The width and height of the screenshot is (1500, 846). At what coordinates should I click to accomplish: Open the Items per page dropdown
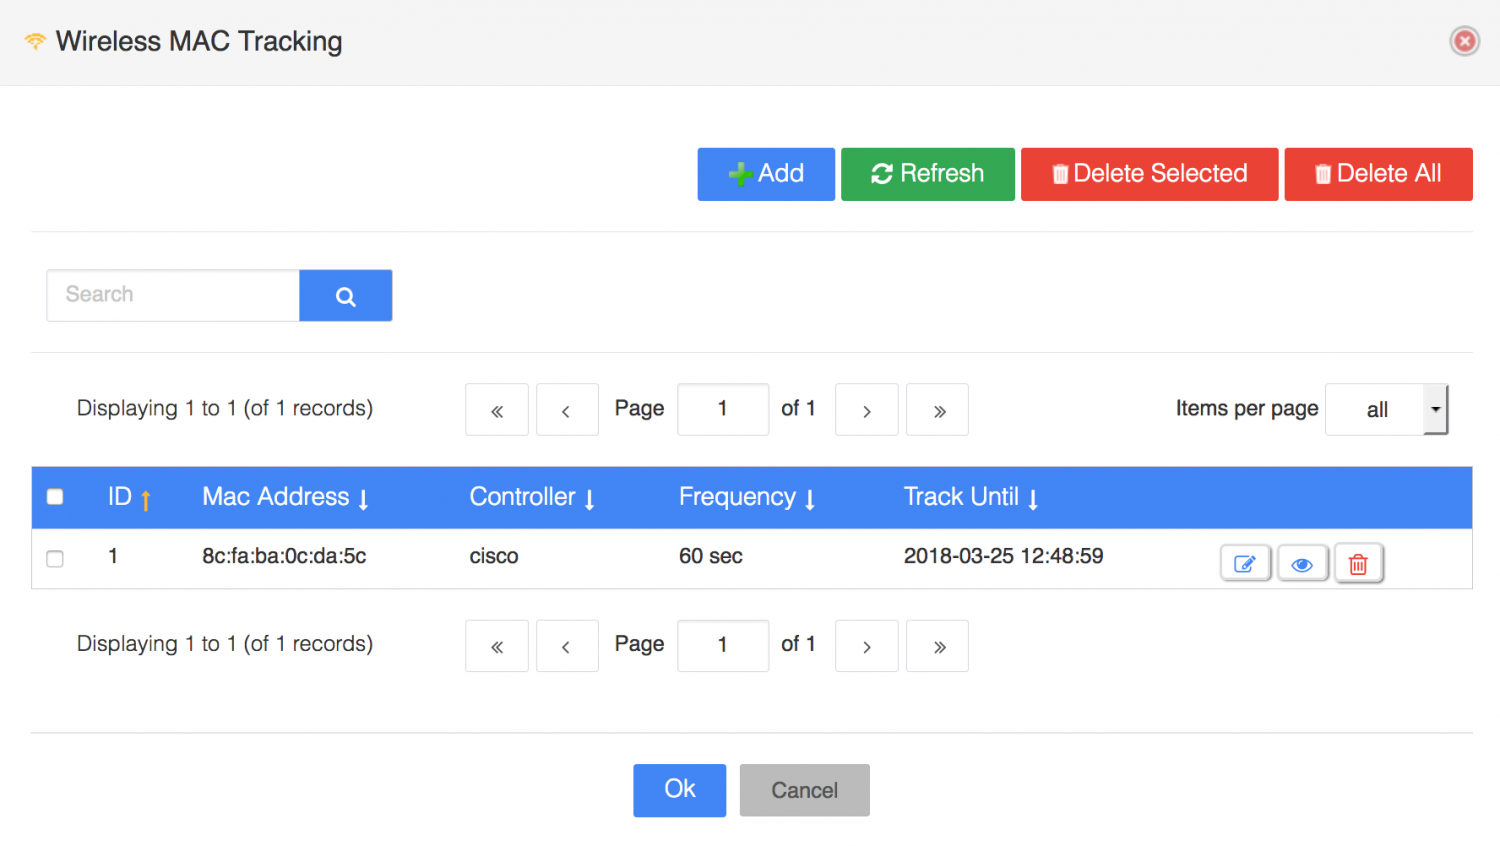[x=1387, y=409]
